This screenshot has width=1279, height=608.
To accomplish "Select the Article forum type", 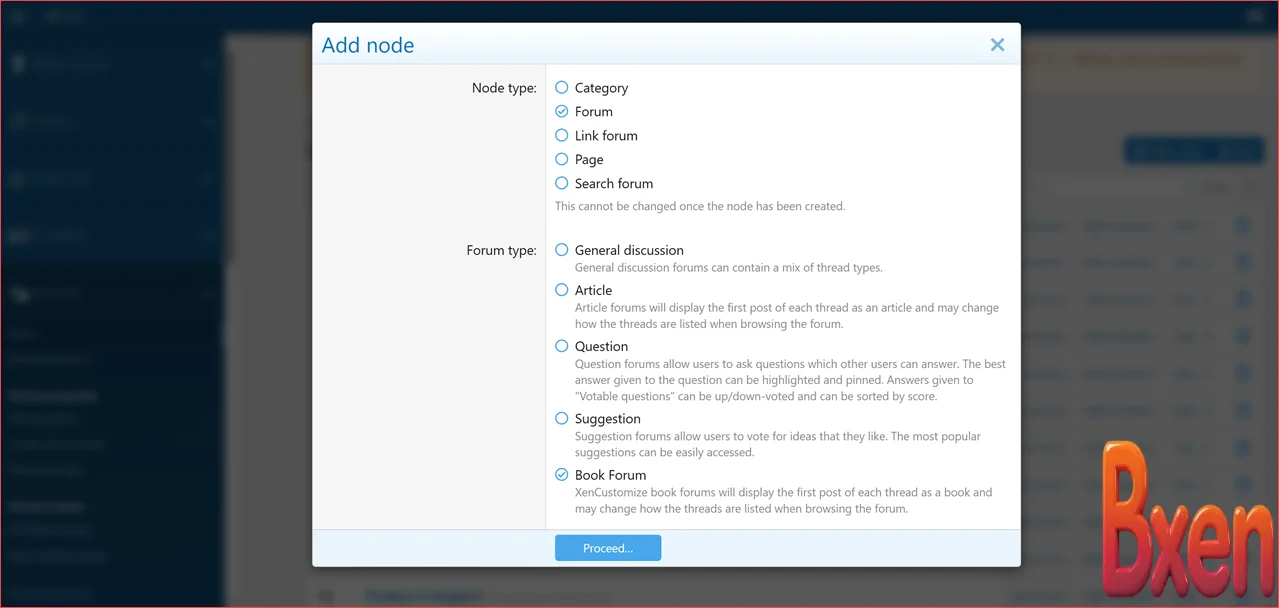I will tap(562, 290).
